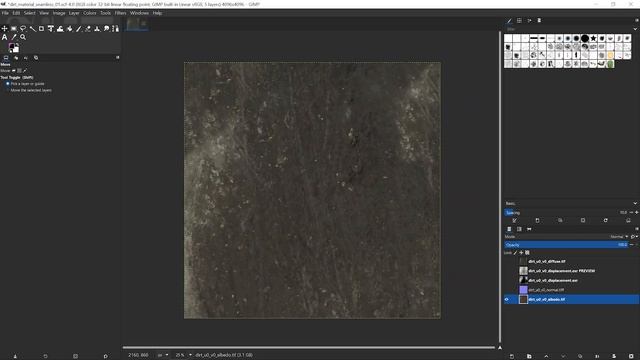Select the Paintbrush tool
640x360 pixels.
[79, 29]
